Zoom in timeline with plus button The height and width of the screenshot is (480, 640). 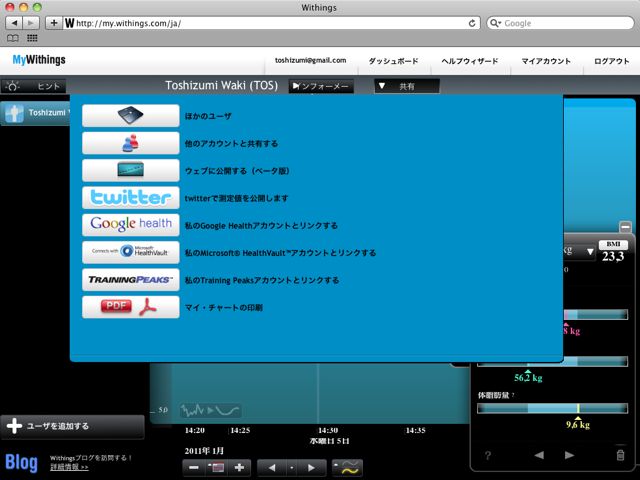point(239,467)
